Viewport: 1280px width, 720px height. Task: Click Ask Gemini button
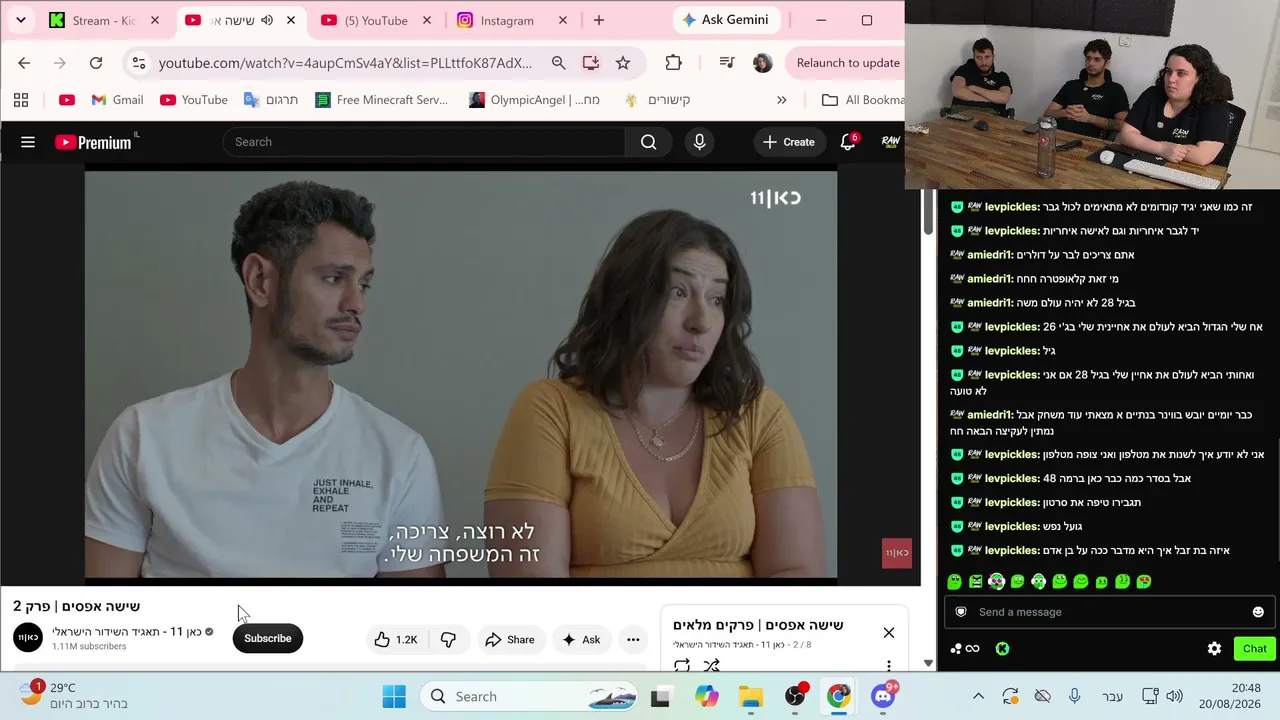pos(725,20)
